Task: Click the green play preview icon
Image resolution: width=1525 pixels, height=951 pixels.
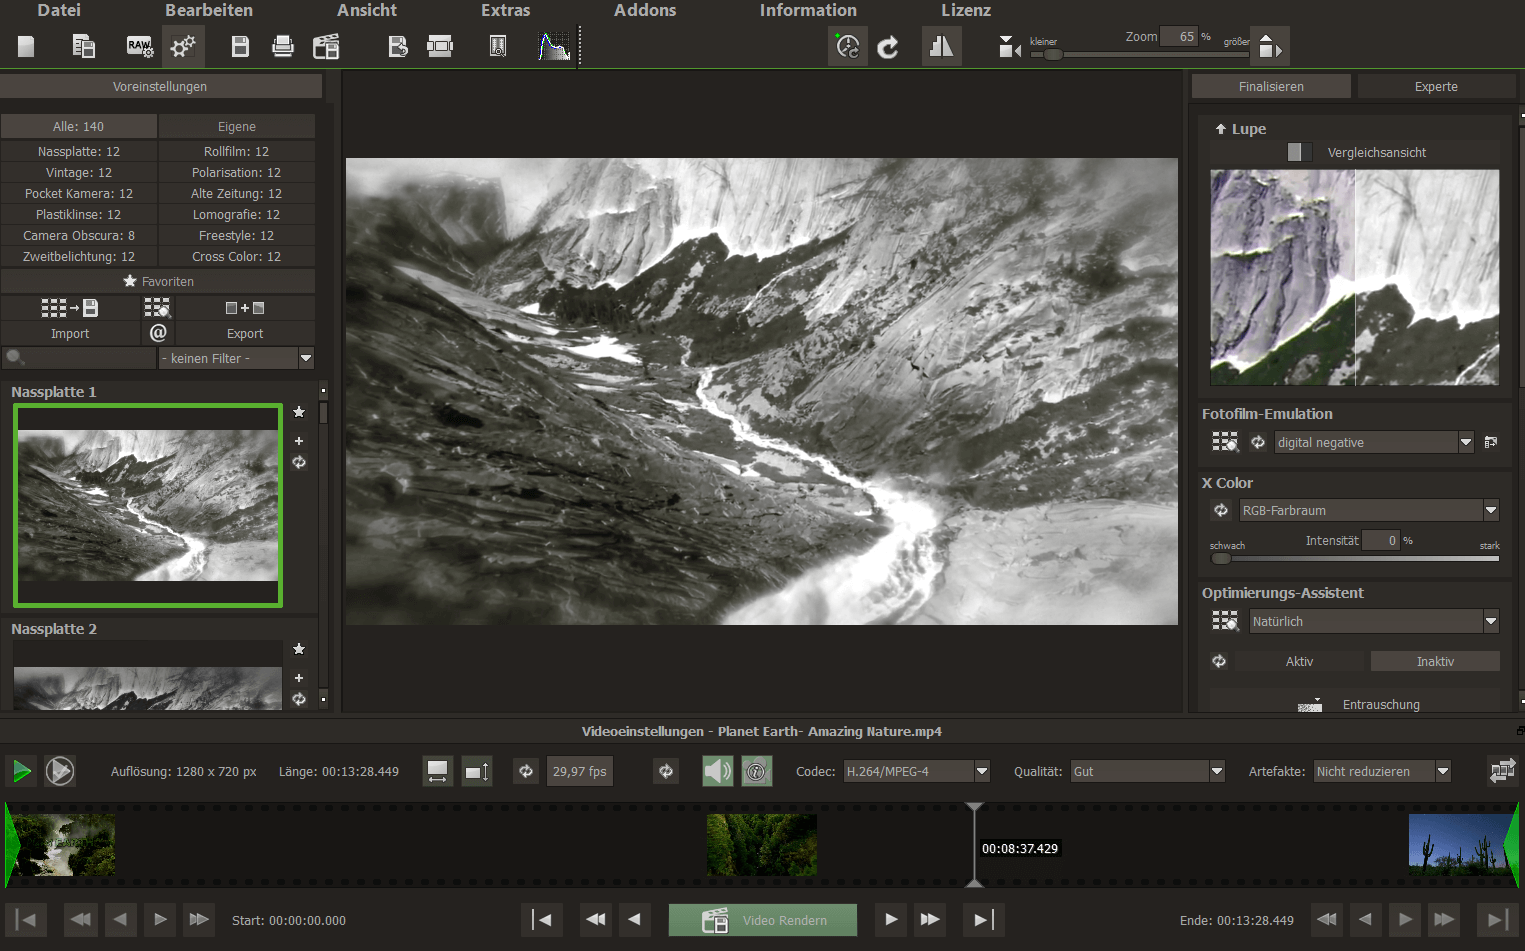Action: (x=21, y=771)
